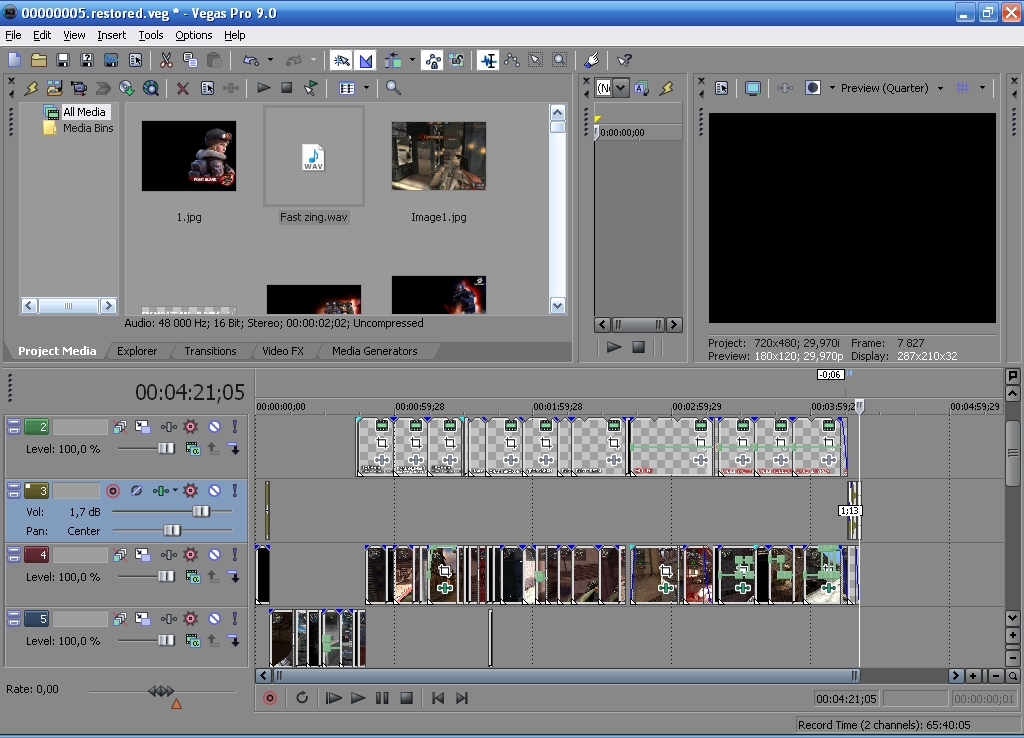Click the Preview on External Monitor icon
The height and width of the screenshot is (738, 1024).
tap(753, 88)
